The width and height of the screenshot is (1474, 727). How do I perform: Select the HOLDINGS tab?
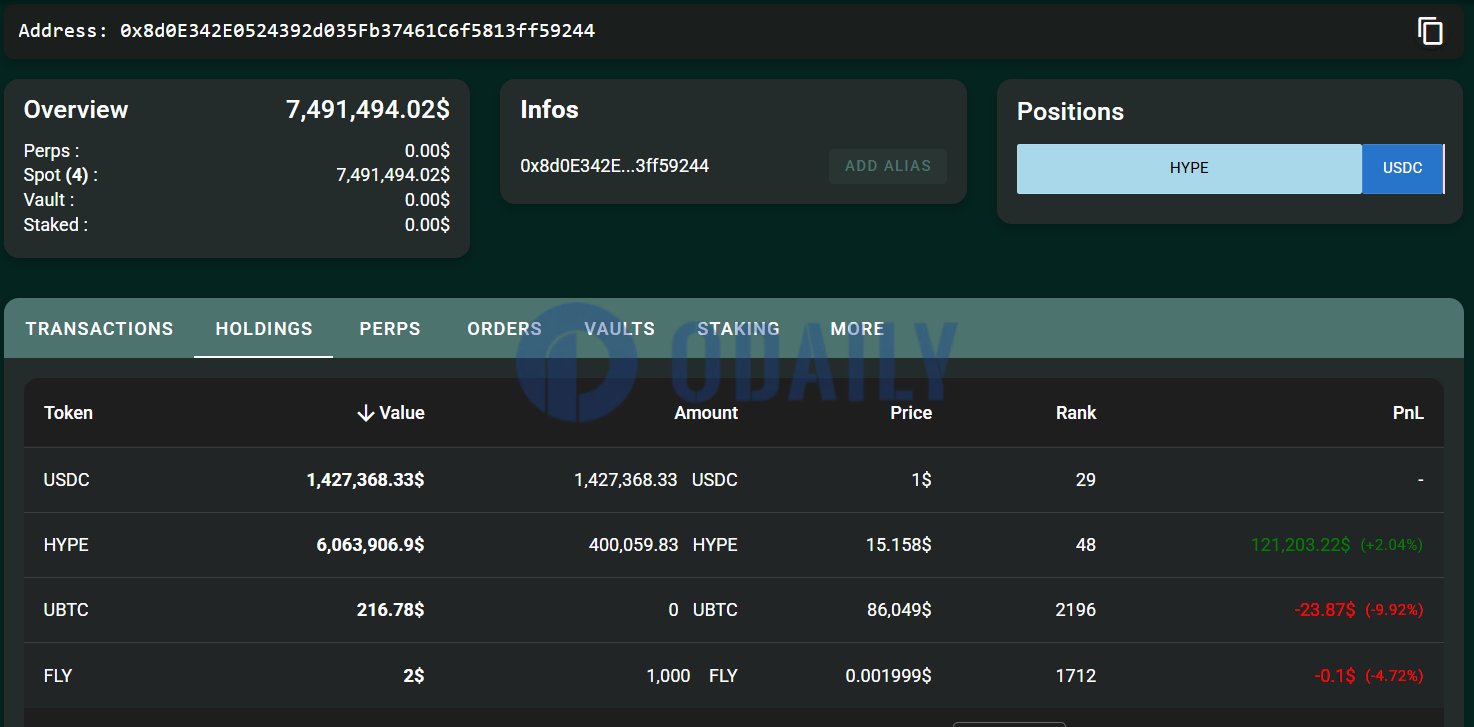(x=264, y=329)
